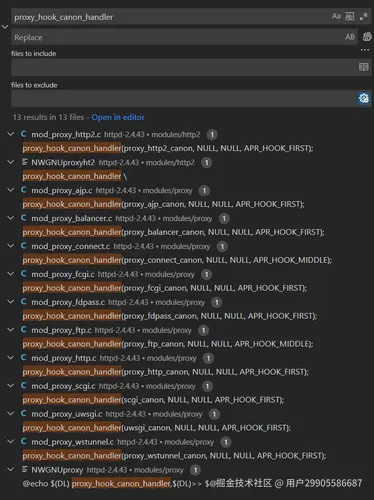Collapse mod_proxy_ftp.c result group

(11, 330)
